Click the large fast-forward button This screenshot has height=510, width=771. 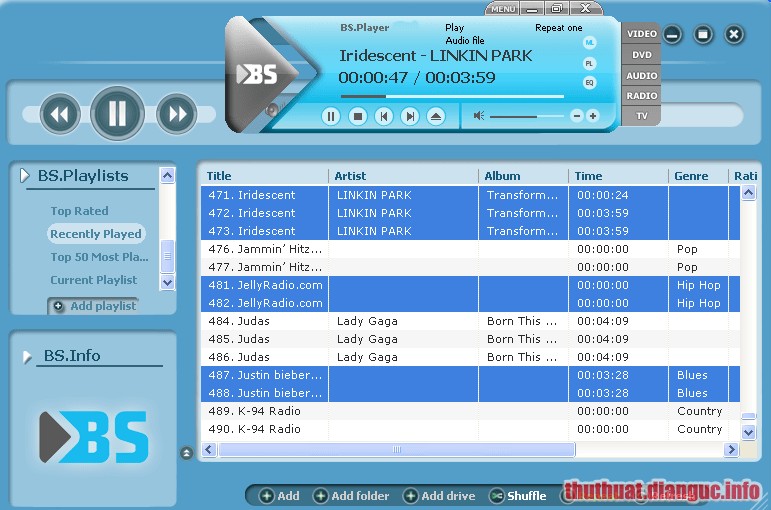pyautogui.click(x=177, y=114)
